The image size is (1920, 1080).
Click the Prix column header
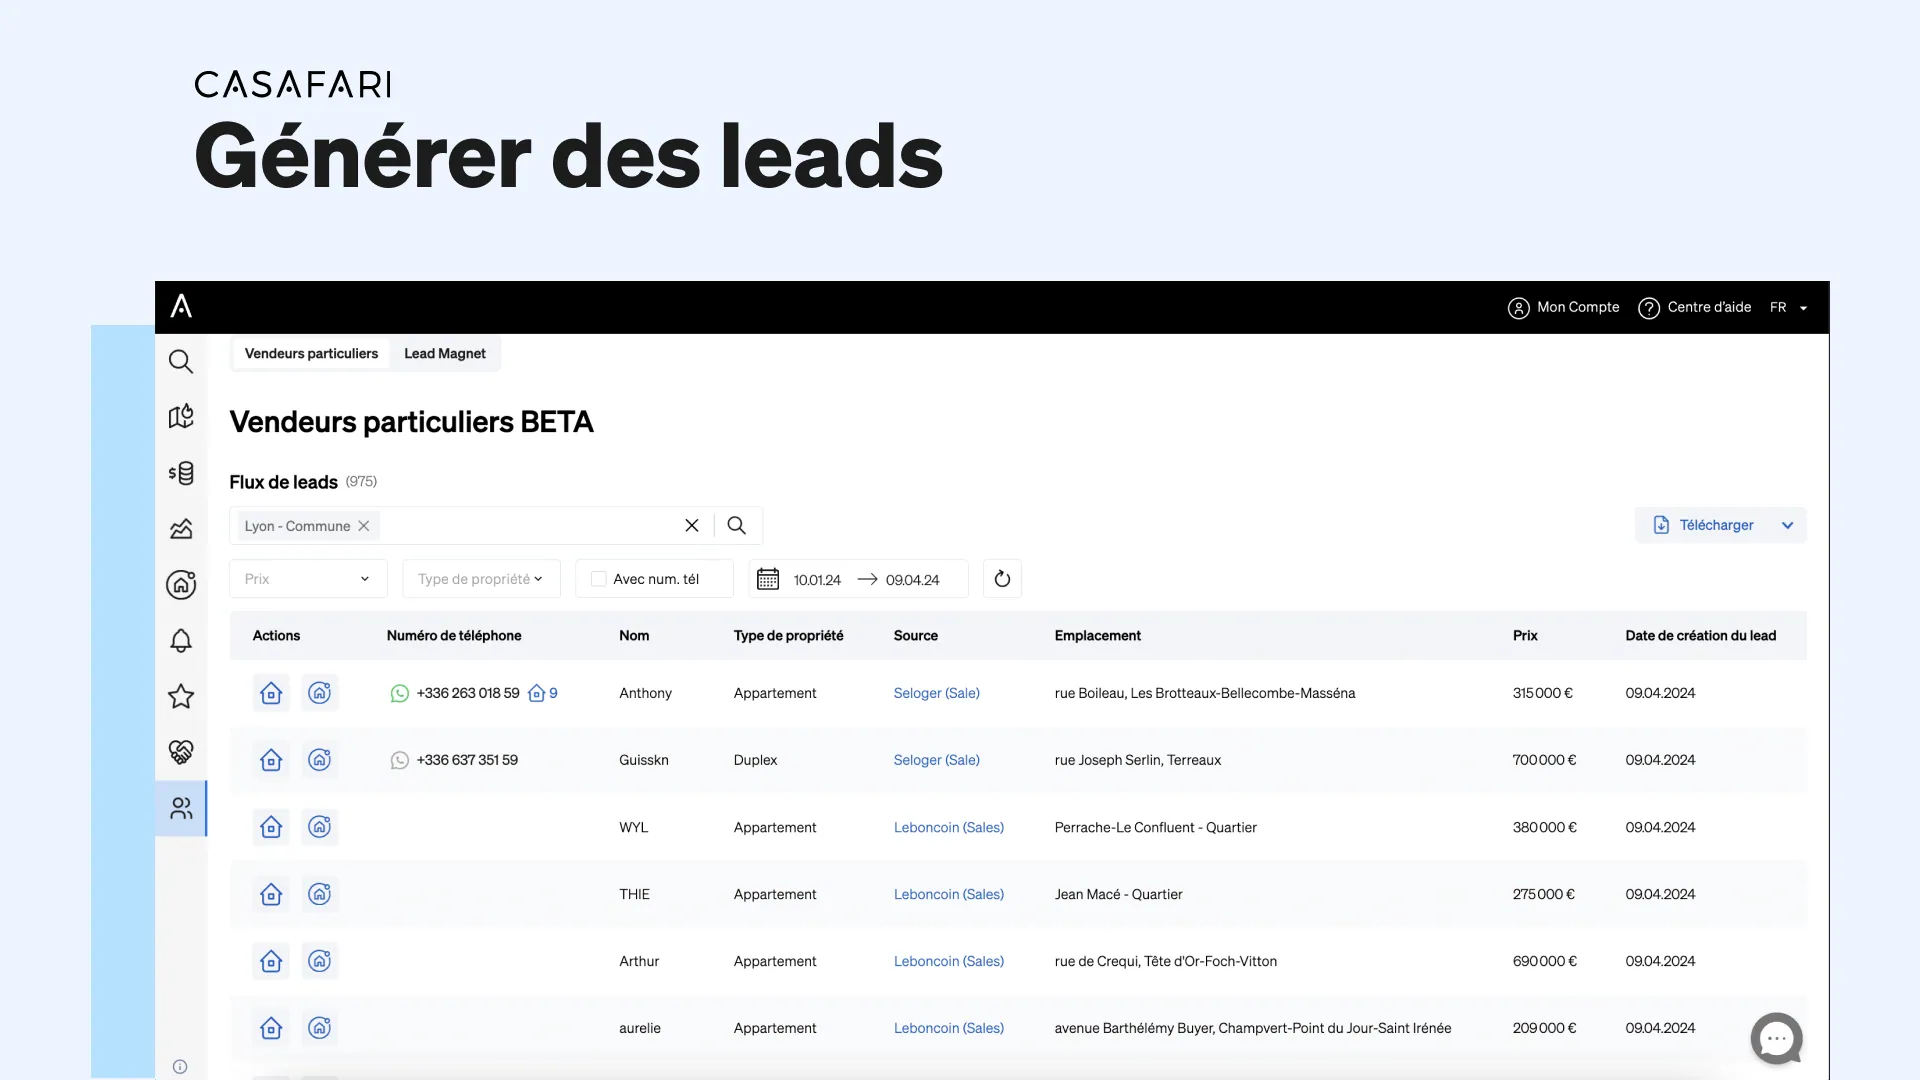point(1525,636)
